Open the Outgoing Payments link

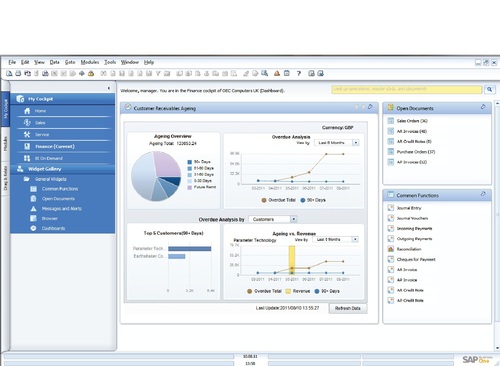coord(414,239)
